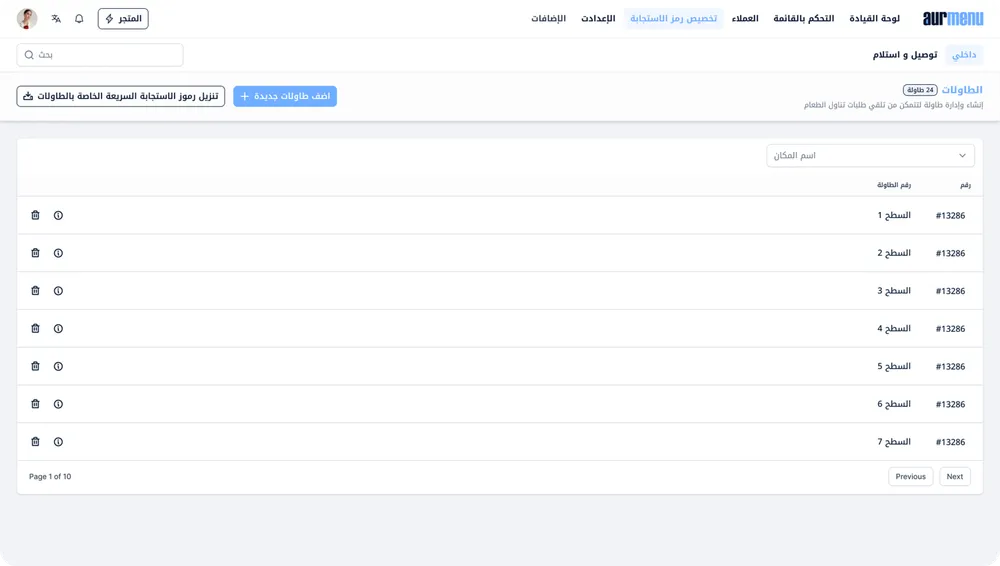The image size is (1000, 566).
Task: Open the language translation icon
Action: click(x=56, y=19)
